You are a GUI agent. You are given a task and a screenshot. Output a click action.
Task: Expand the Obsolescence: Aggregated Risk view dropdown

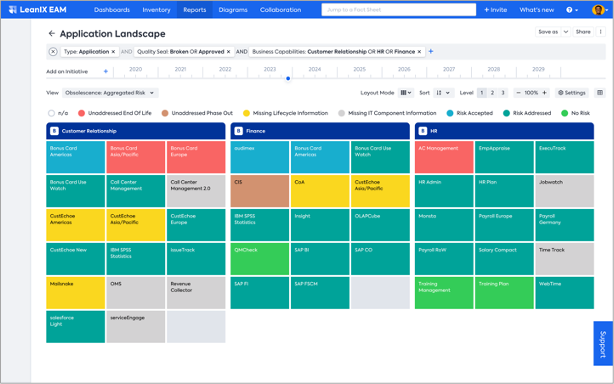point(110,93)
